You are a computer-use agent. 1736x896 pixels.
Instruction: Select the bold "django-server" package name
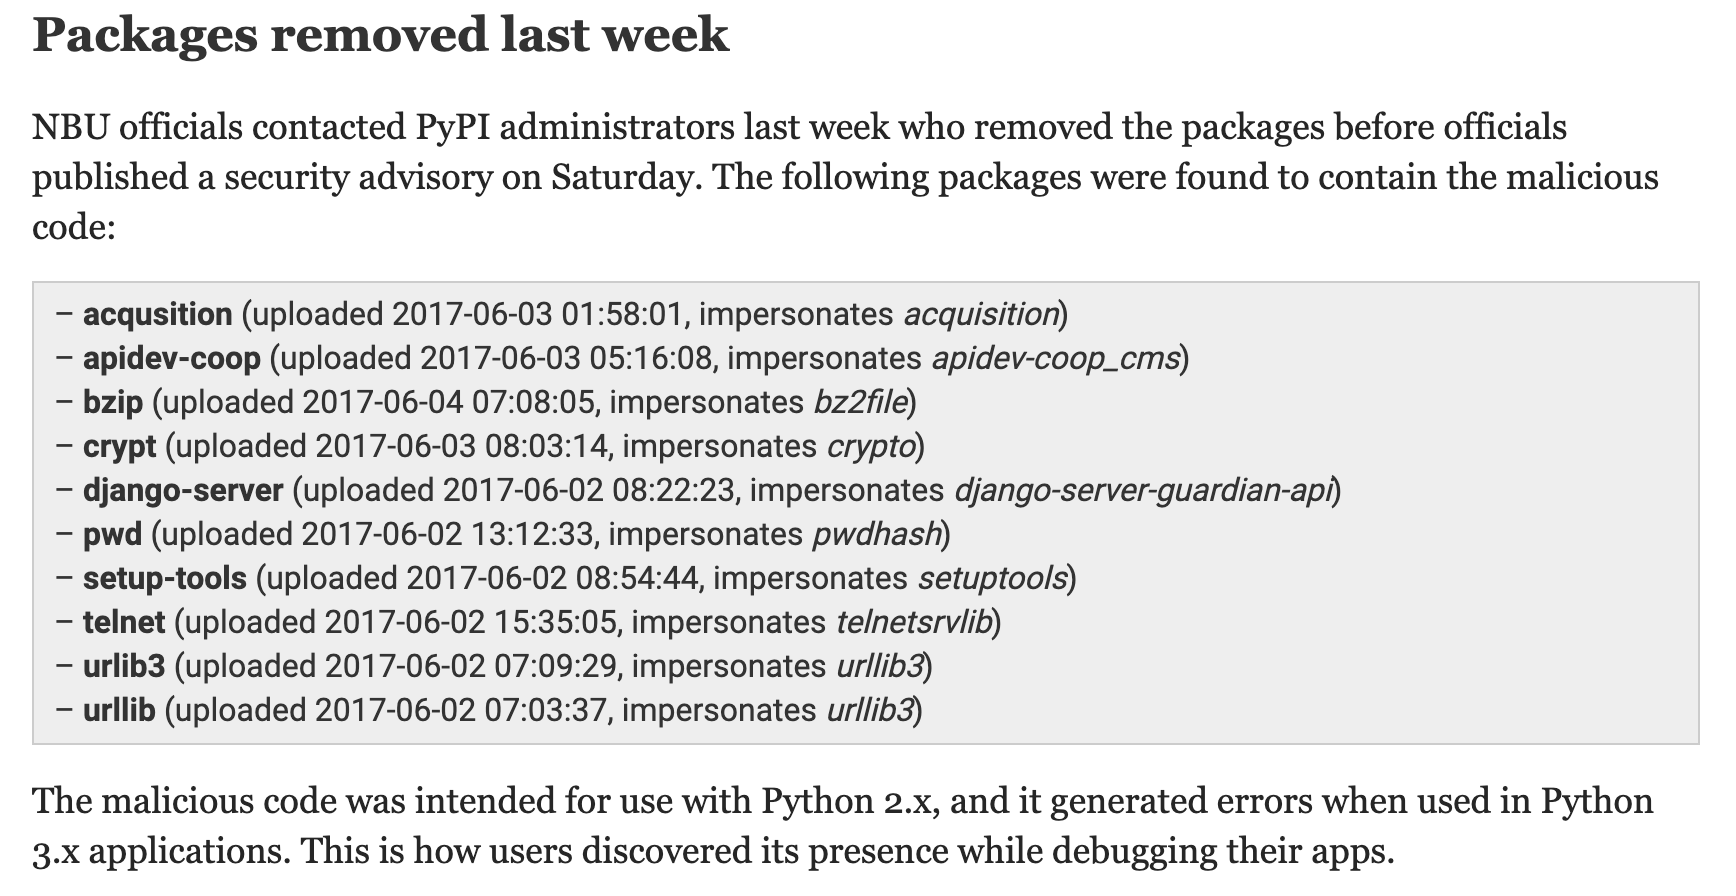(x=183, y=490)
